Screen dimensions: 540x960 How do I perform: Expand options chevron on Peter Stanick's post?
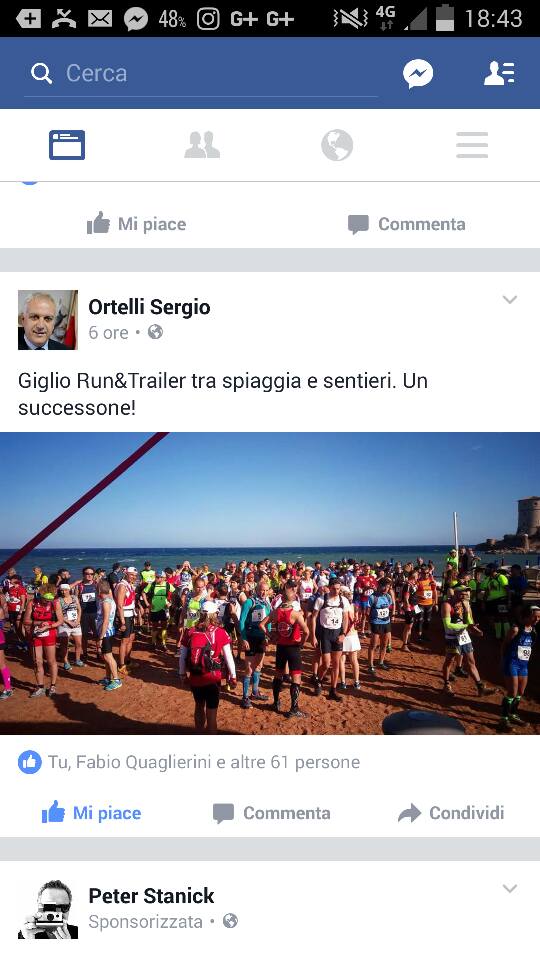[509, 888]
